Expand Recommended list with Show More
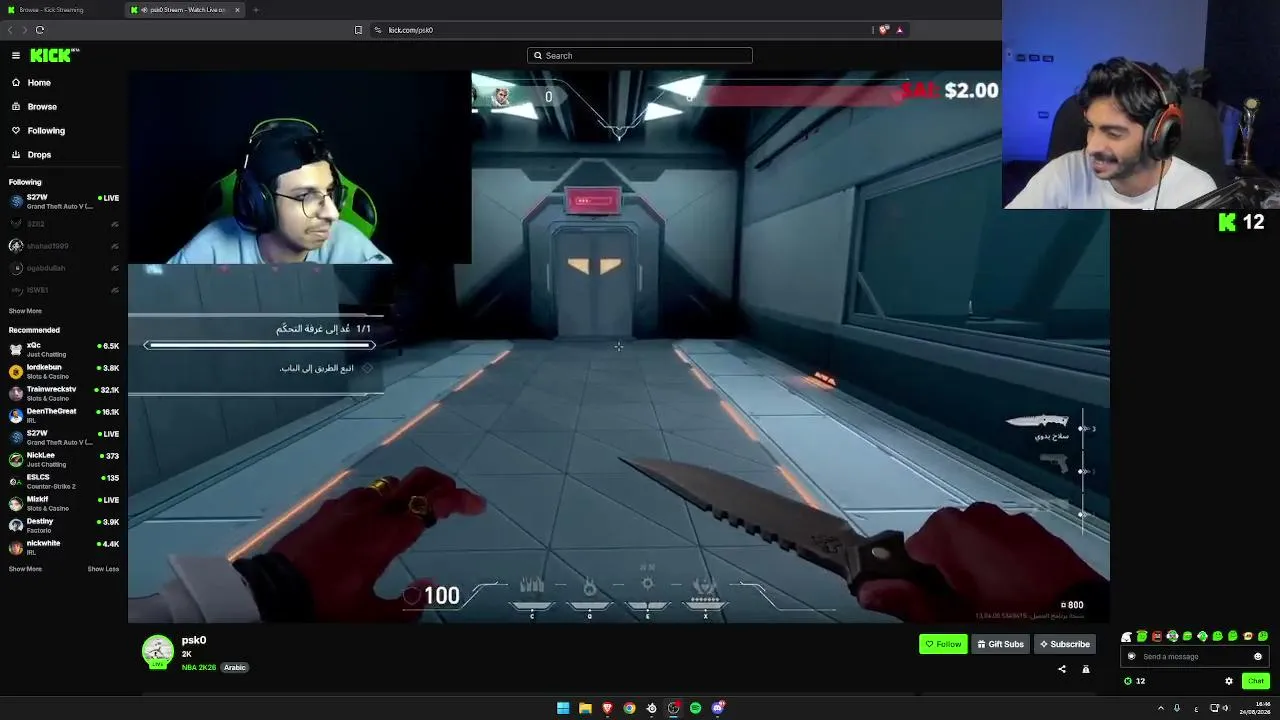The width and height of the screenshot is (1280, 720). pyautogui.click(x=25, y=569)
